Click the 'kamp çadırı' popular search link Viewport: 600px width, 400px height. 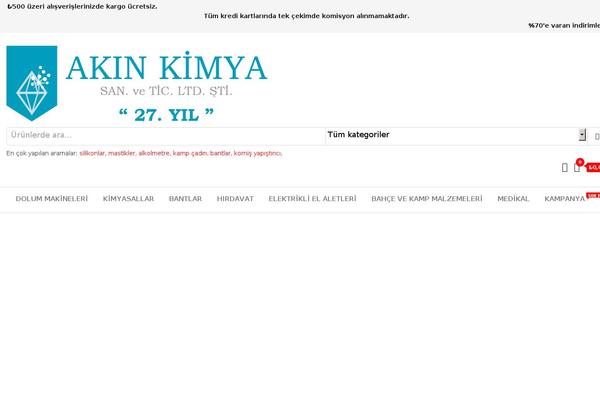tap(190, 153)
